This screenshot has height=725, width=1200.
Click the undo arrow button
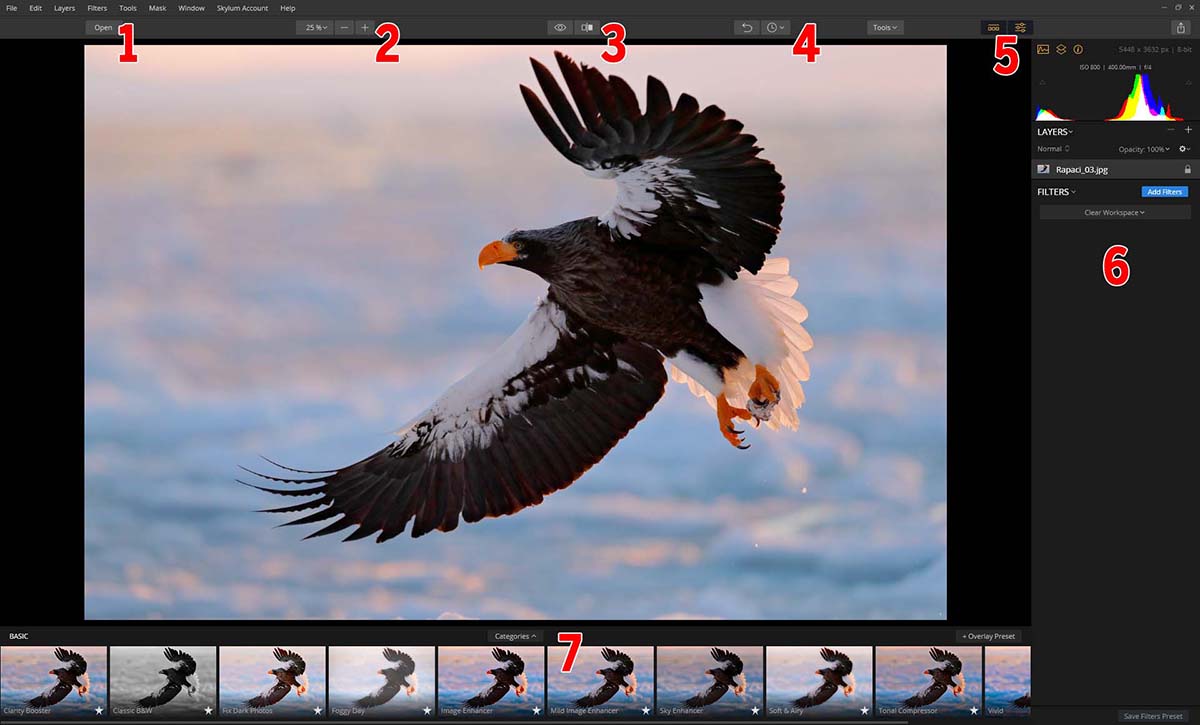(746, 28)
